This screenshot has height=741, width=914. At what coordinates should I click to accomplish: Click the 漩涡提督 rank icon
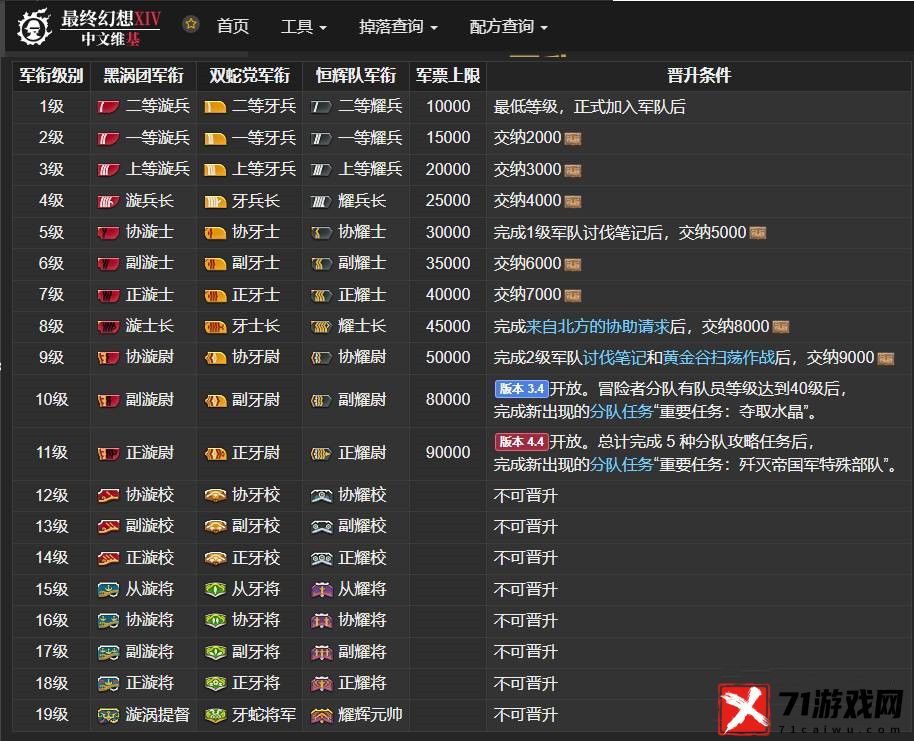108,715
